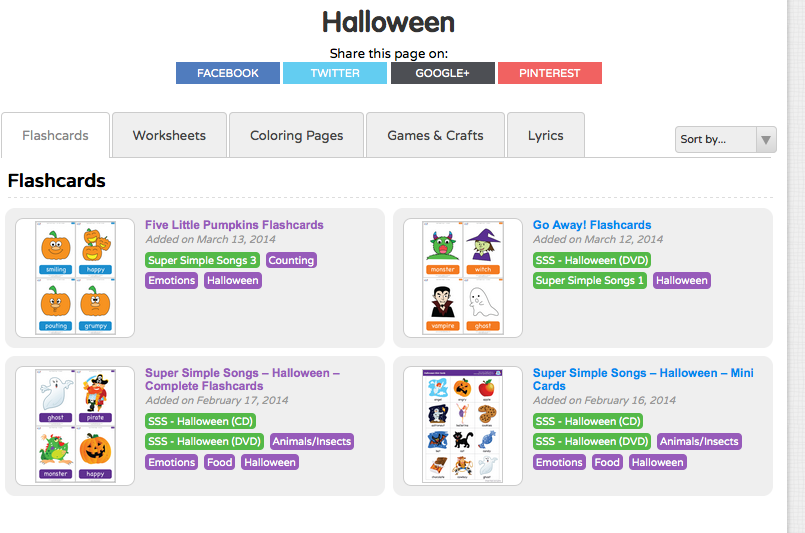Viewport: 805px width, 533px height.
Task: Share page on Facebook
Action: (227, 73)
